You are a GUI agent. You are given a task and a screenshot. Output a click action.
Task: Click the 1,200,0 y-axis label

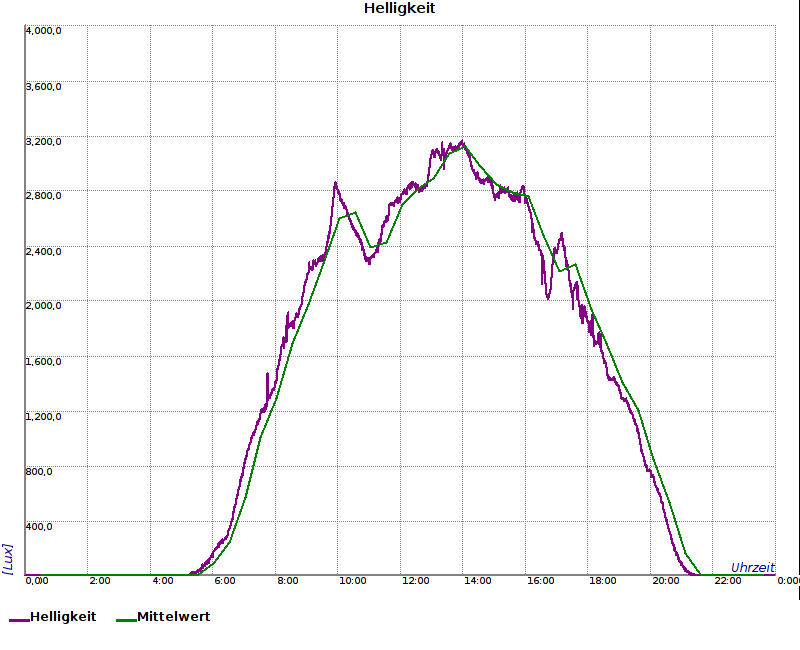pyautogui.click(x=43, y=416)
